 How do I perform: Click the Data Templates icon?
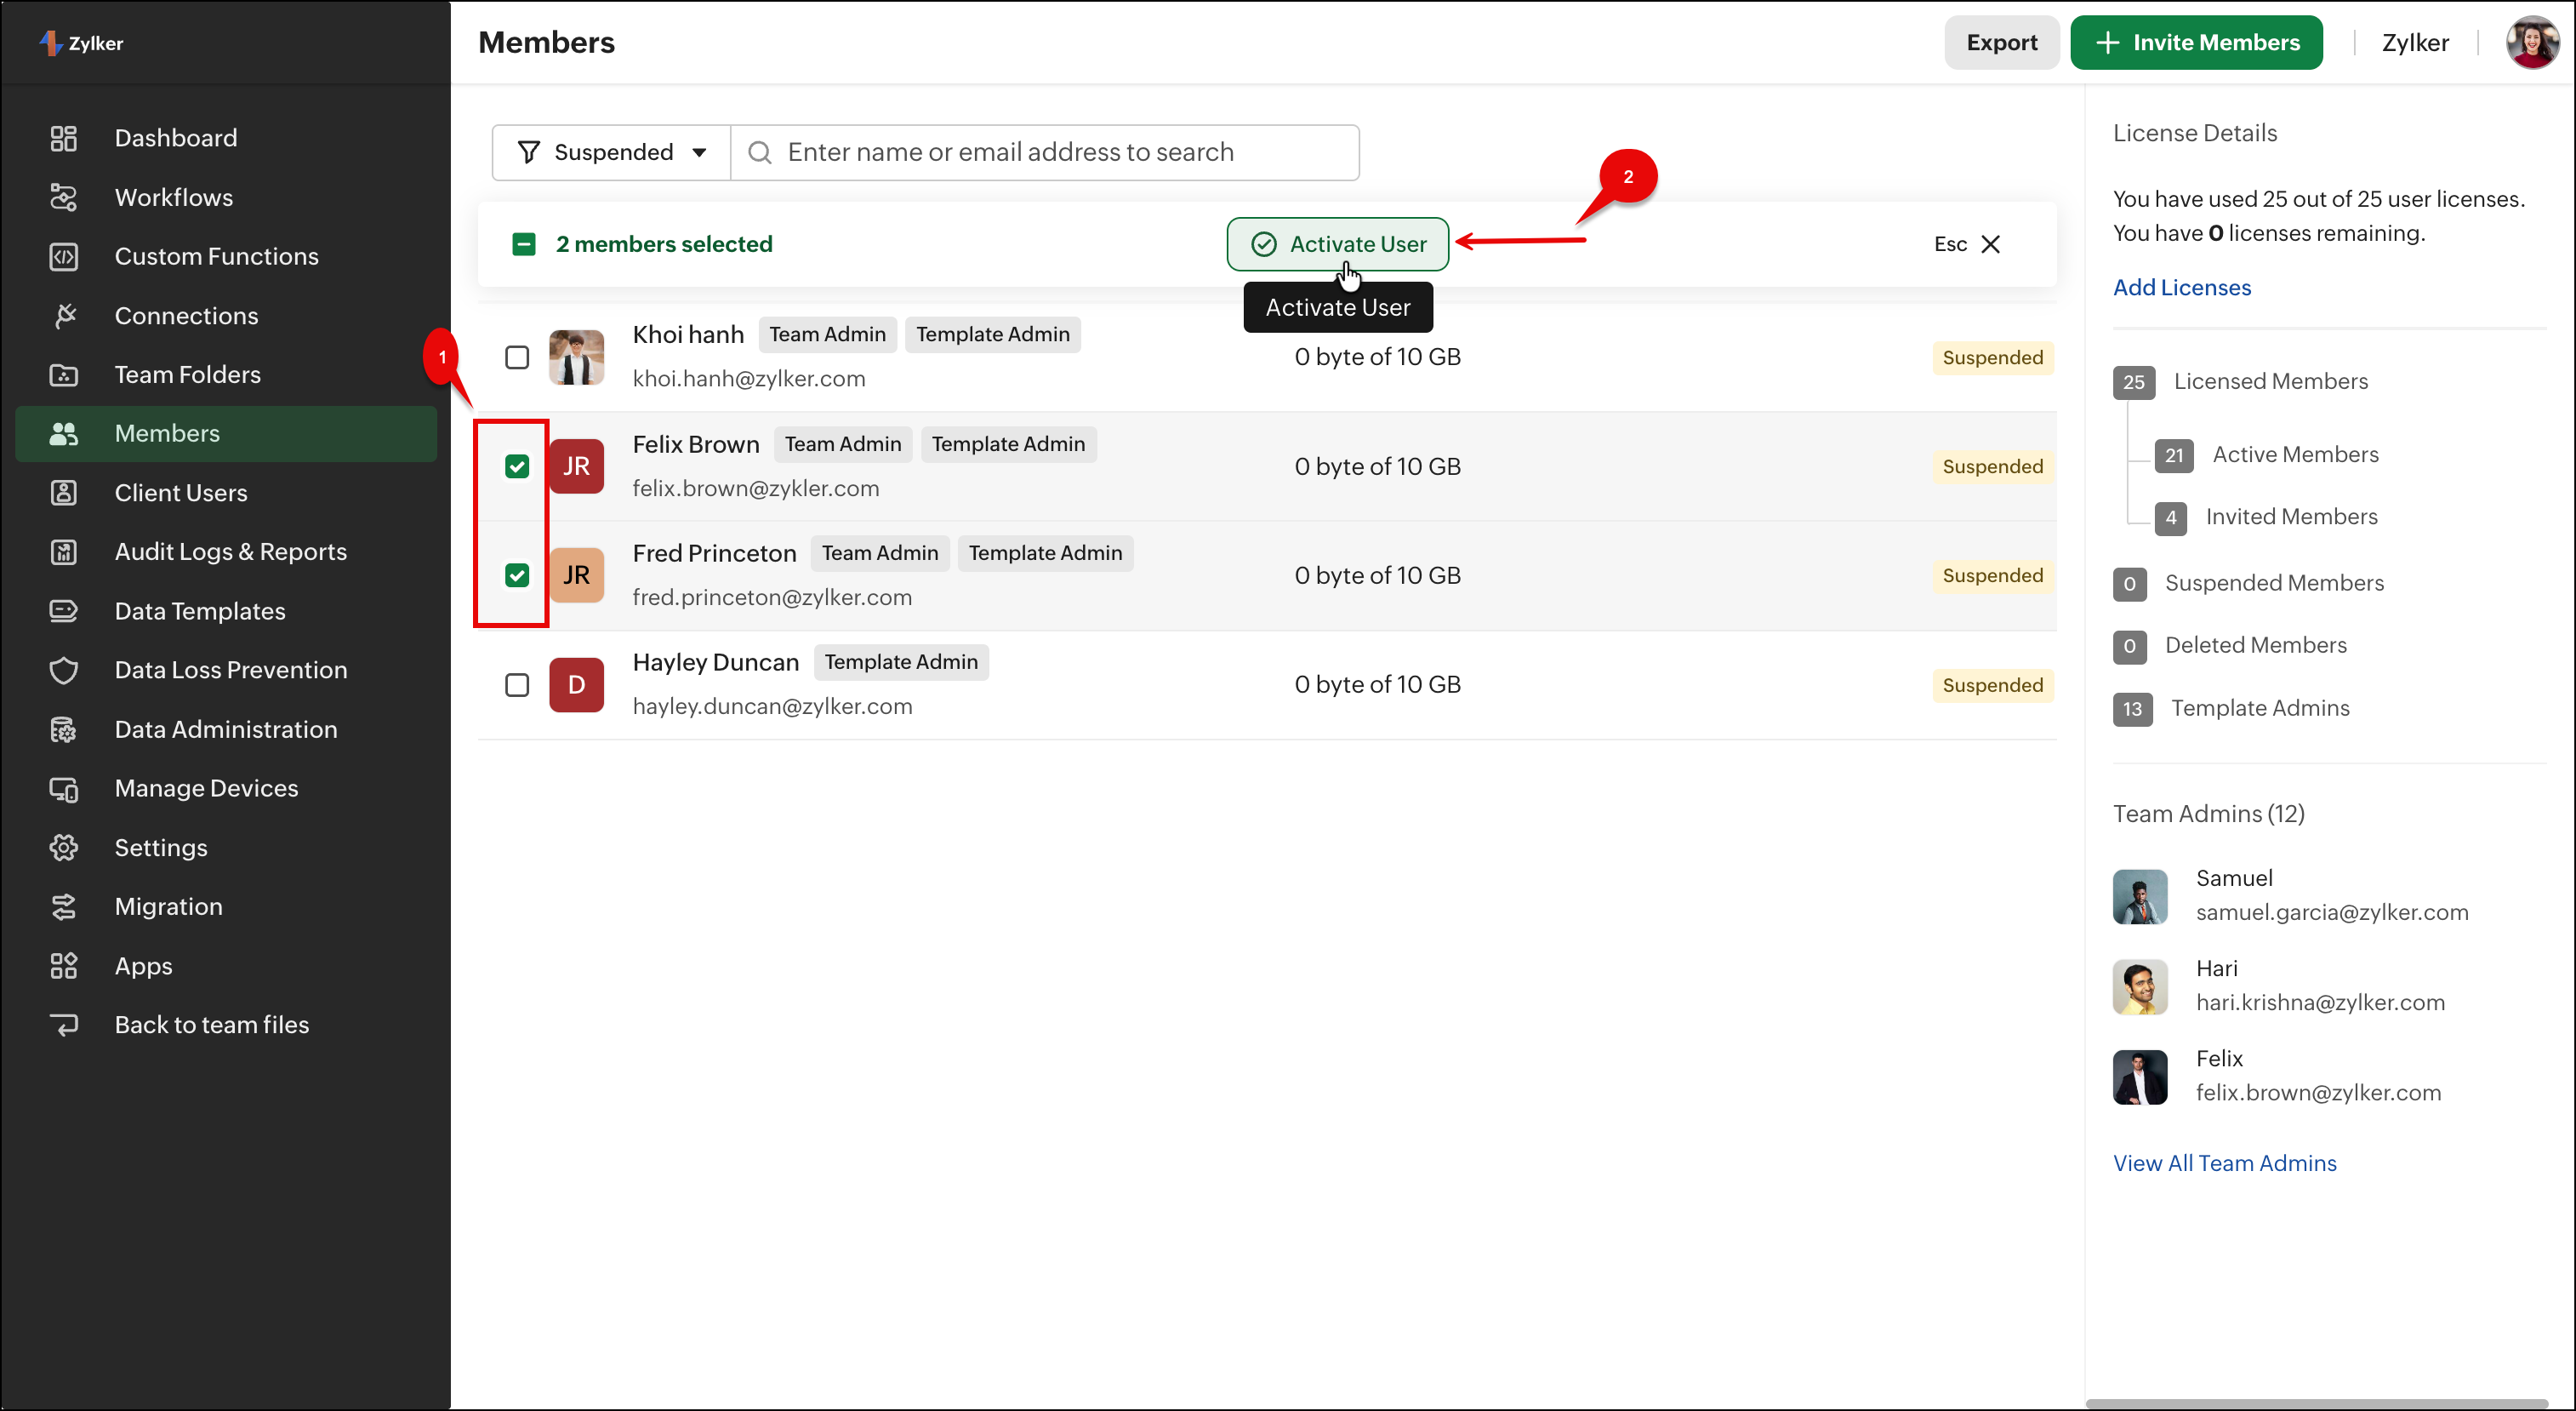(64, 611)
